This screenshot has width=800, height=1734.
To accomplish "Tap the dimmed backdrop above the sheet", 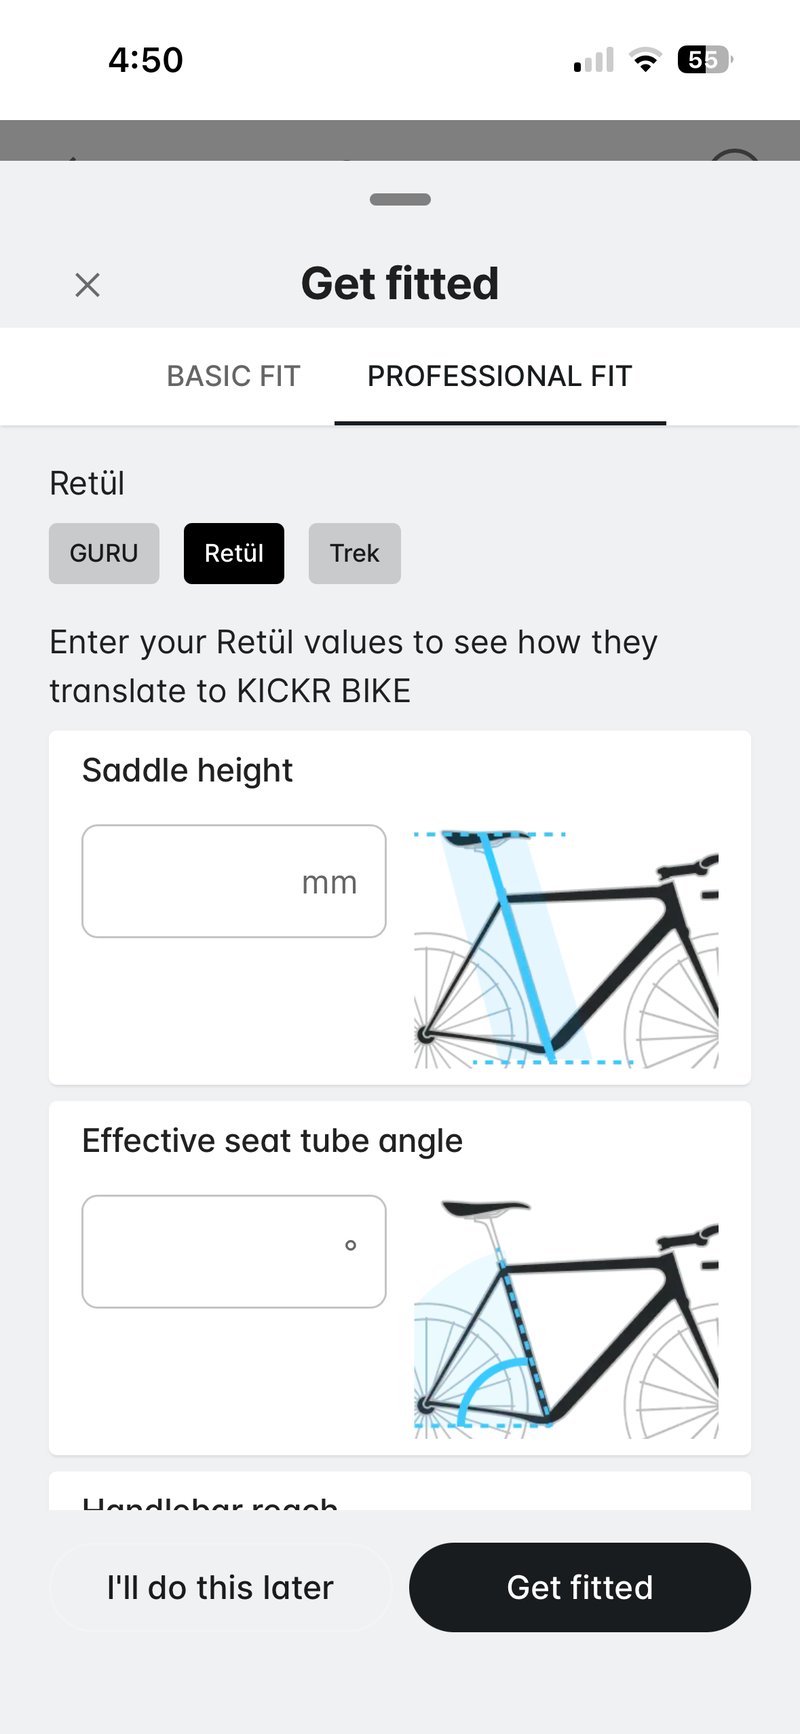I will tap(400, 139).
